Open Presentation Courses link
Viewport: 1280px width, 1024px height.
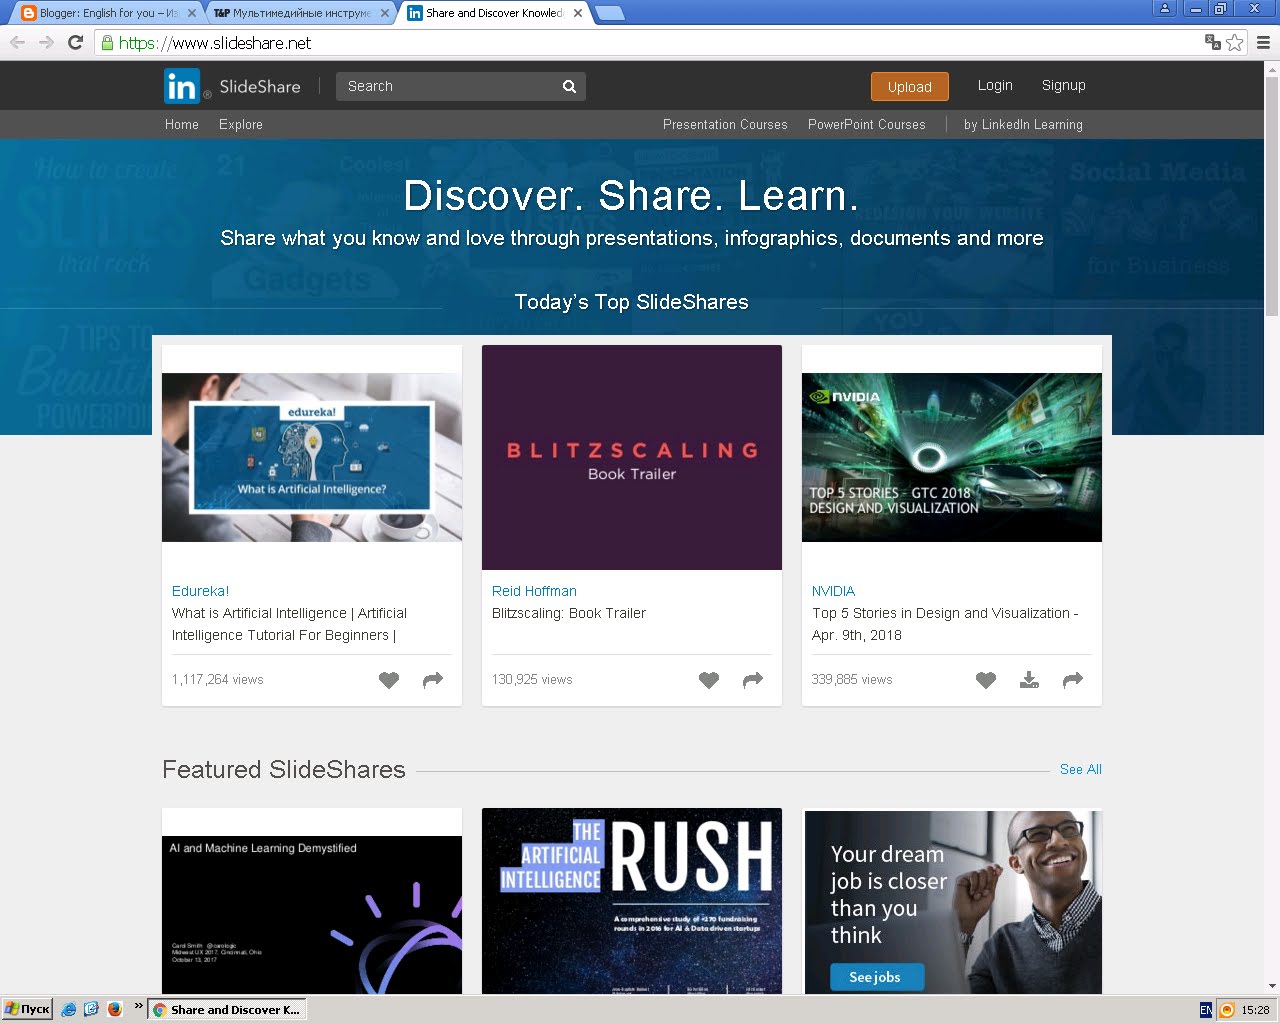[725, 125]
